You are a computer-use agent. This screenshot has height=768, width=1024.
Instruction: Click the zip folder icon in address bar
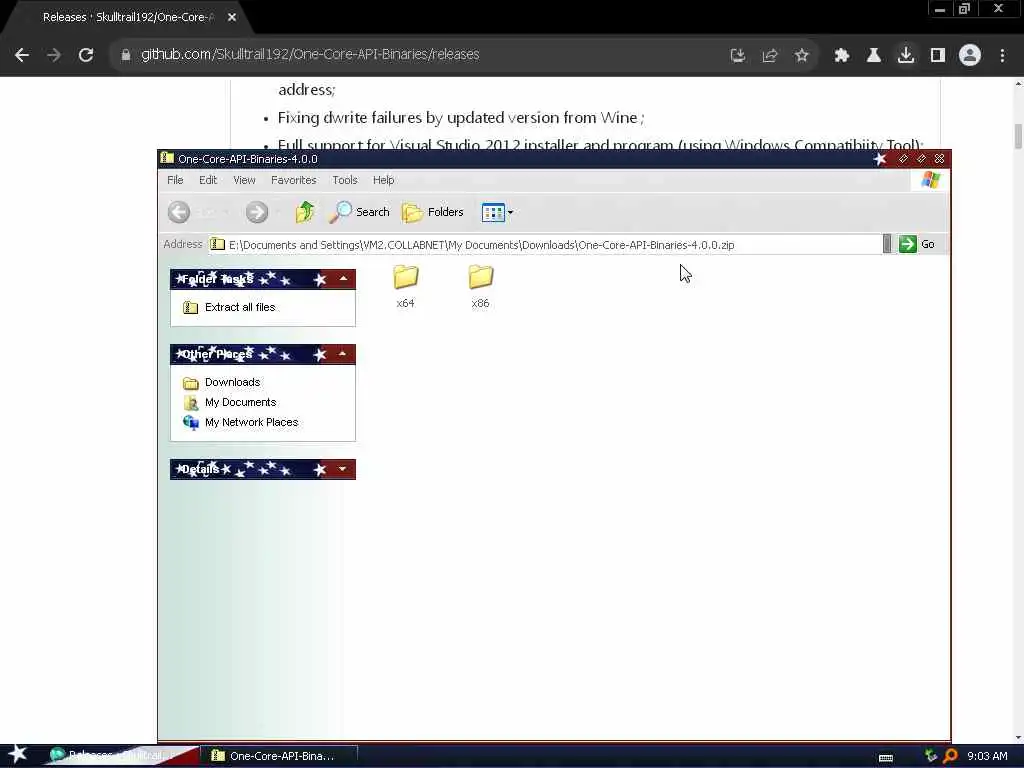[x=217, y=244]
